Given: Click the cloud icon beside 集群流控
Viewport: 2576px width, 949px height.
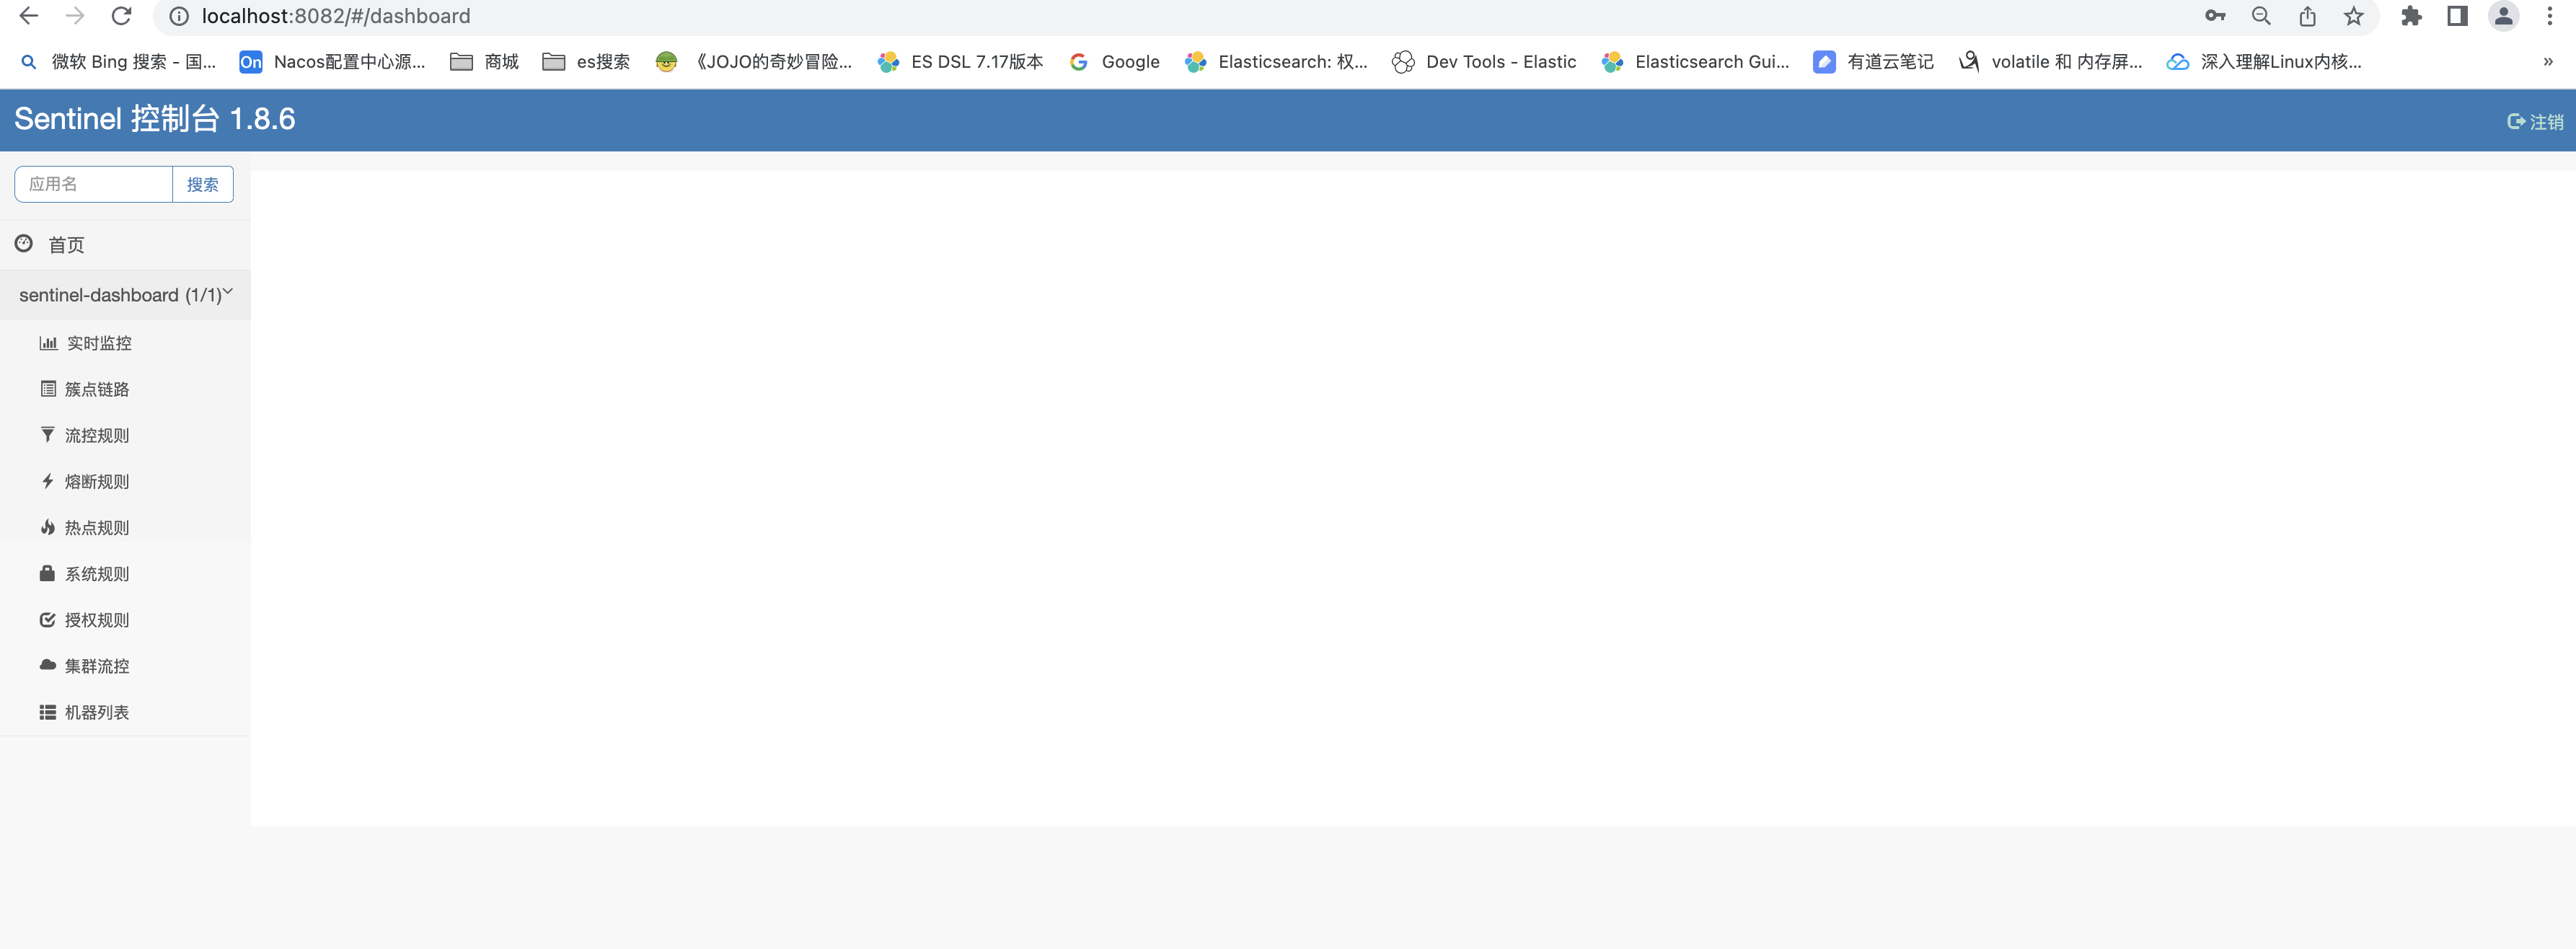Looking at the screenshot, I should point(47,665).
